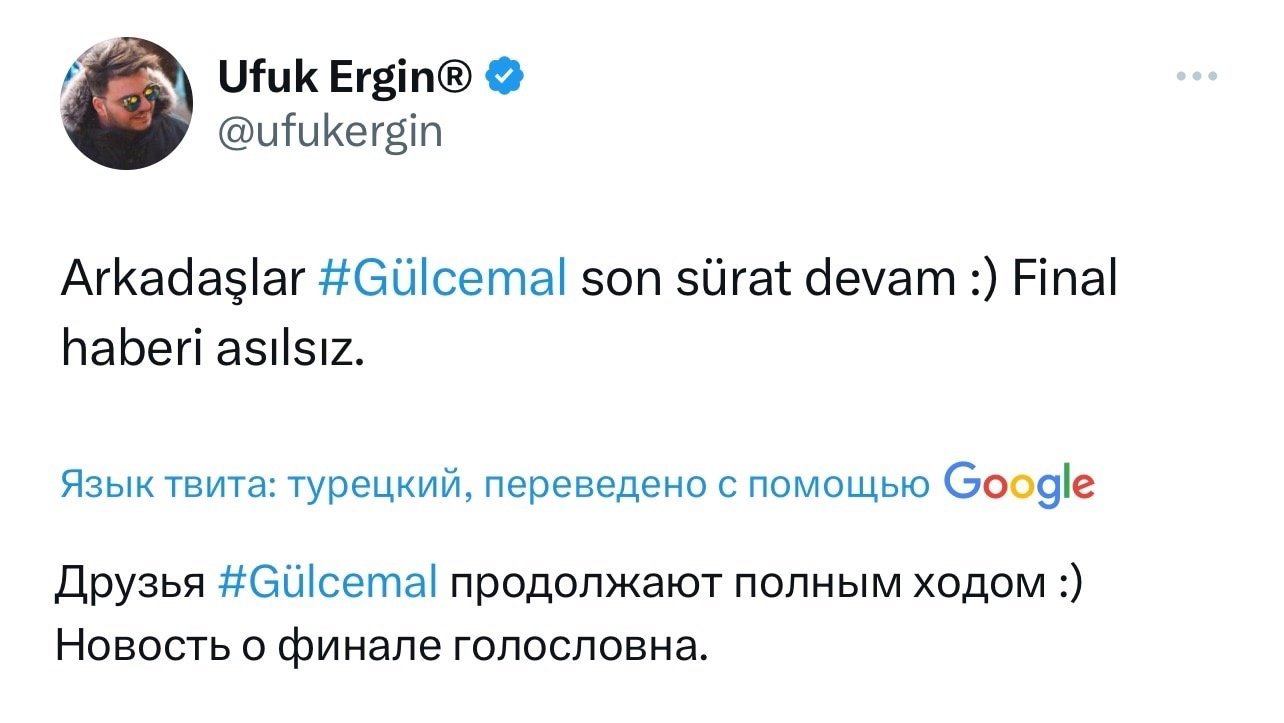
Task: Click the word "Final" in the tweet
Action: tap(1063, 281)
